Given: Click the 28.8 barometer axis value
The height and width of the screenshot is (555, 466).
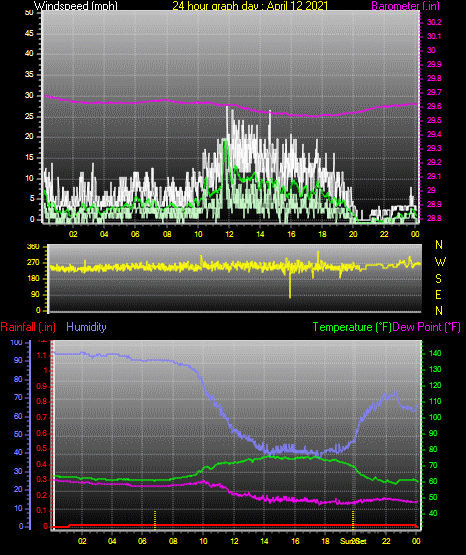Looking at the screenshot, I should tap(434, 218).
